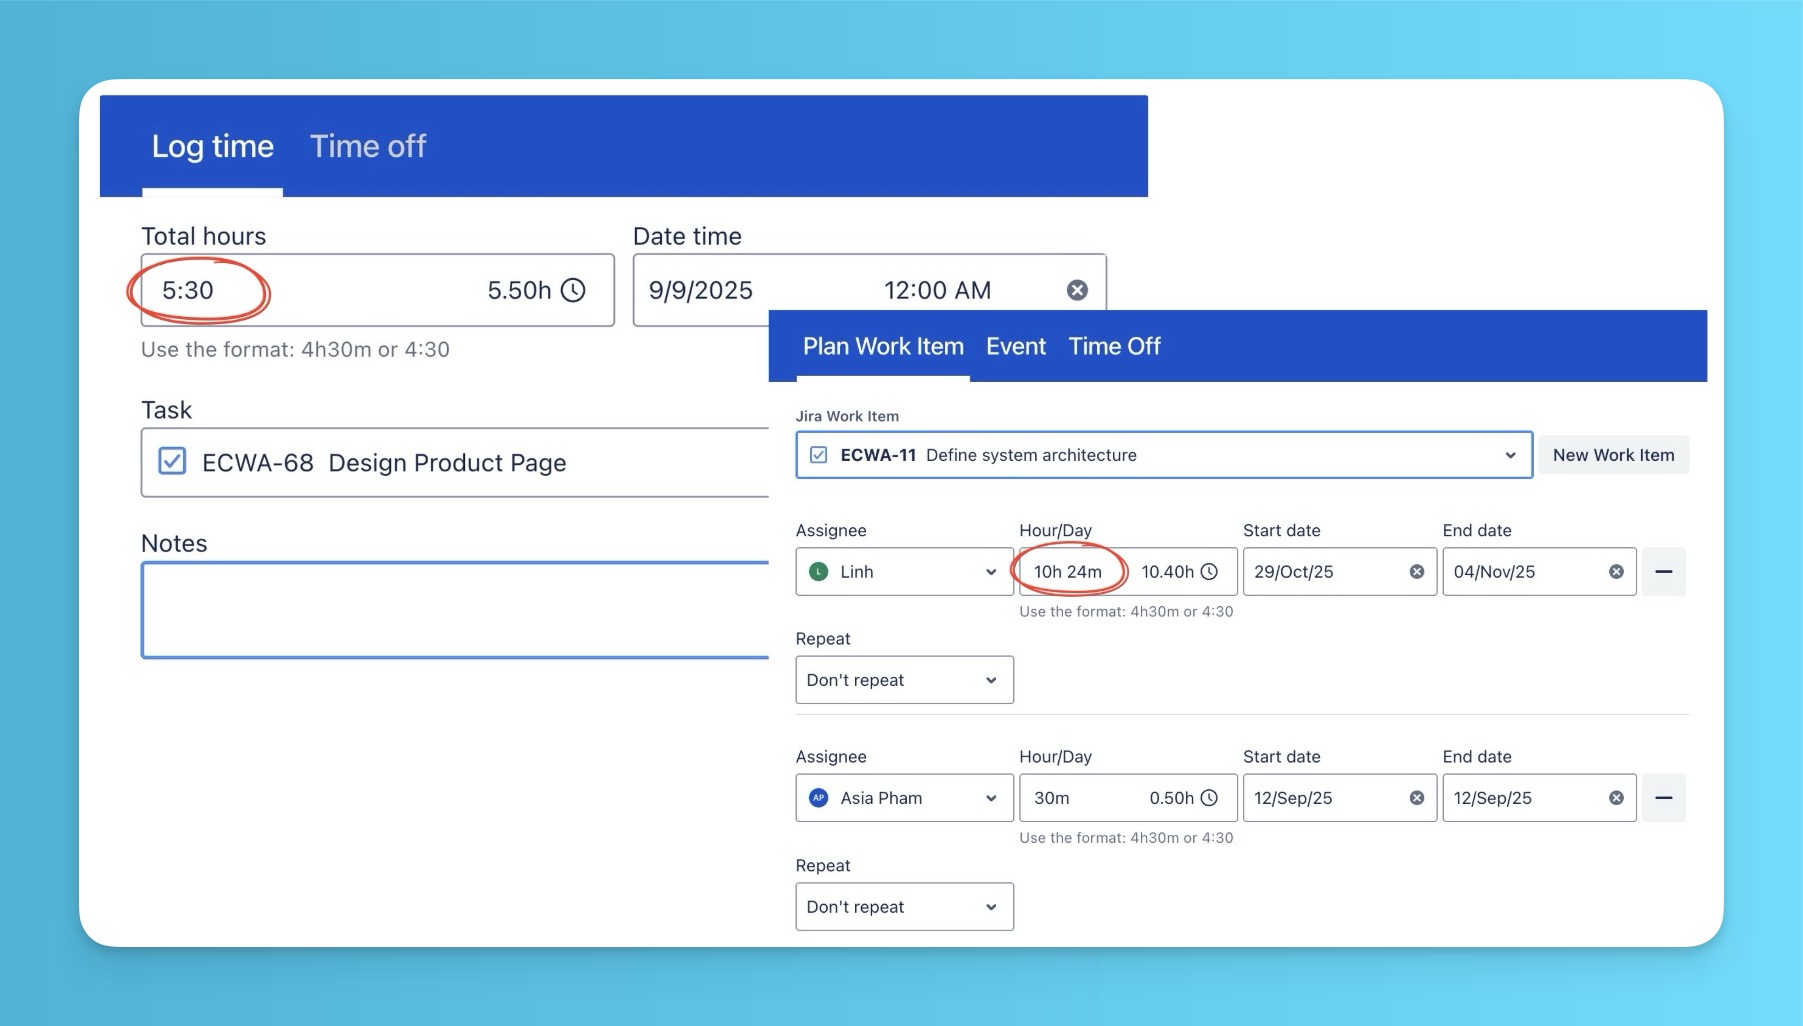Screen dimensions: 1803x1026
Task: Switch to the Time off tab
Action: click(368, 147)
